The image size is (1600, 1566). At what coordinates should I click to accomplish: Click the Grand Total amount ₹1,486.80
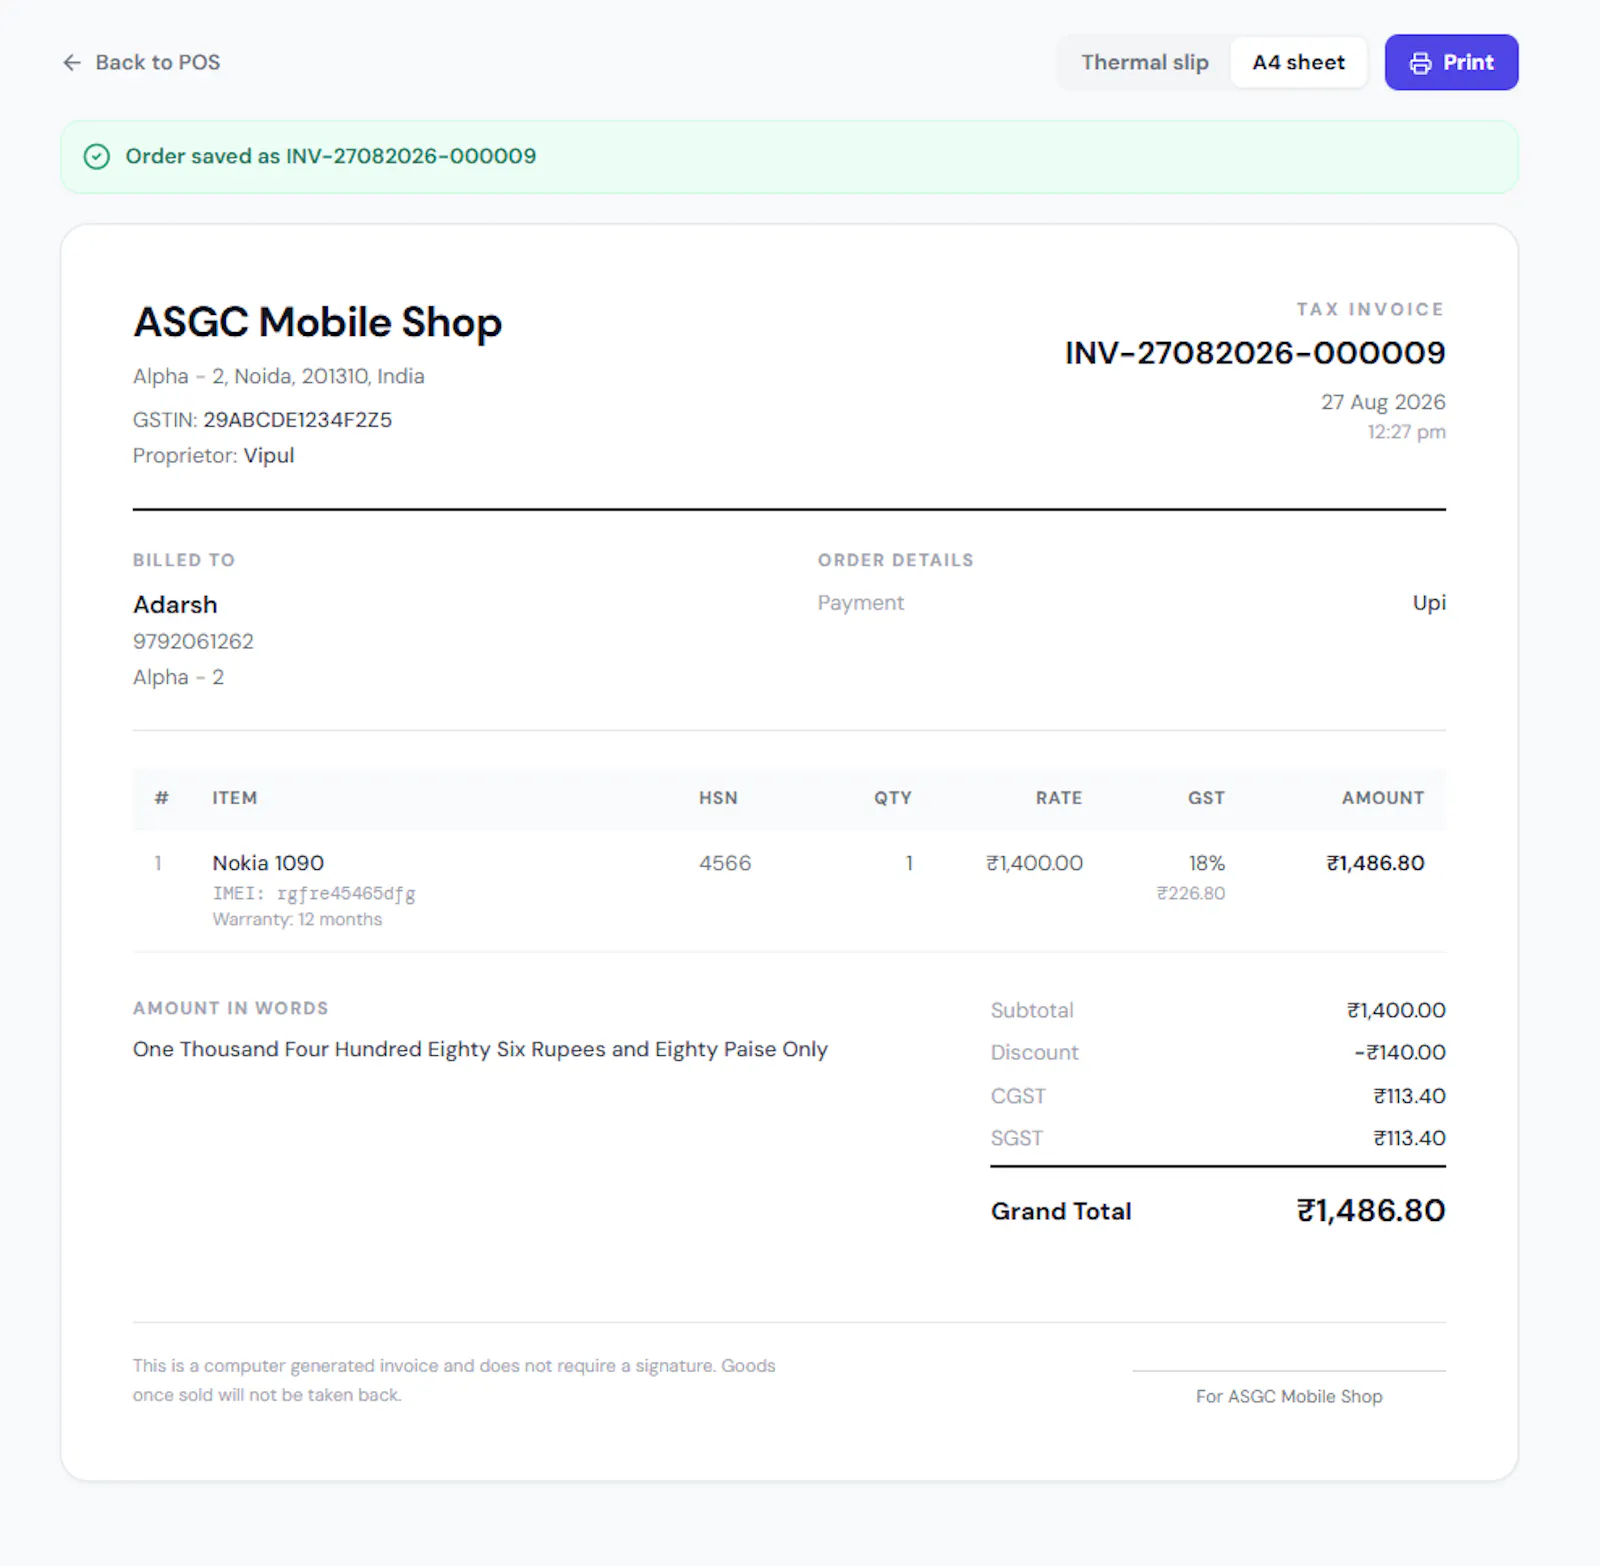(1371, 1211)
